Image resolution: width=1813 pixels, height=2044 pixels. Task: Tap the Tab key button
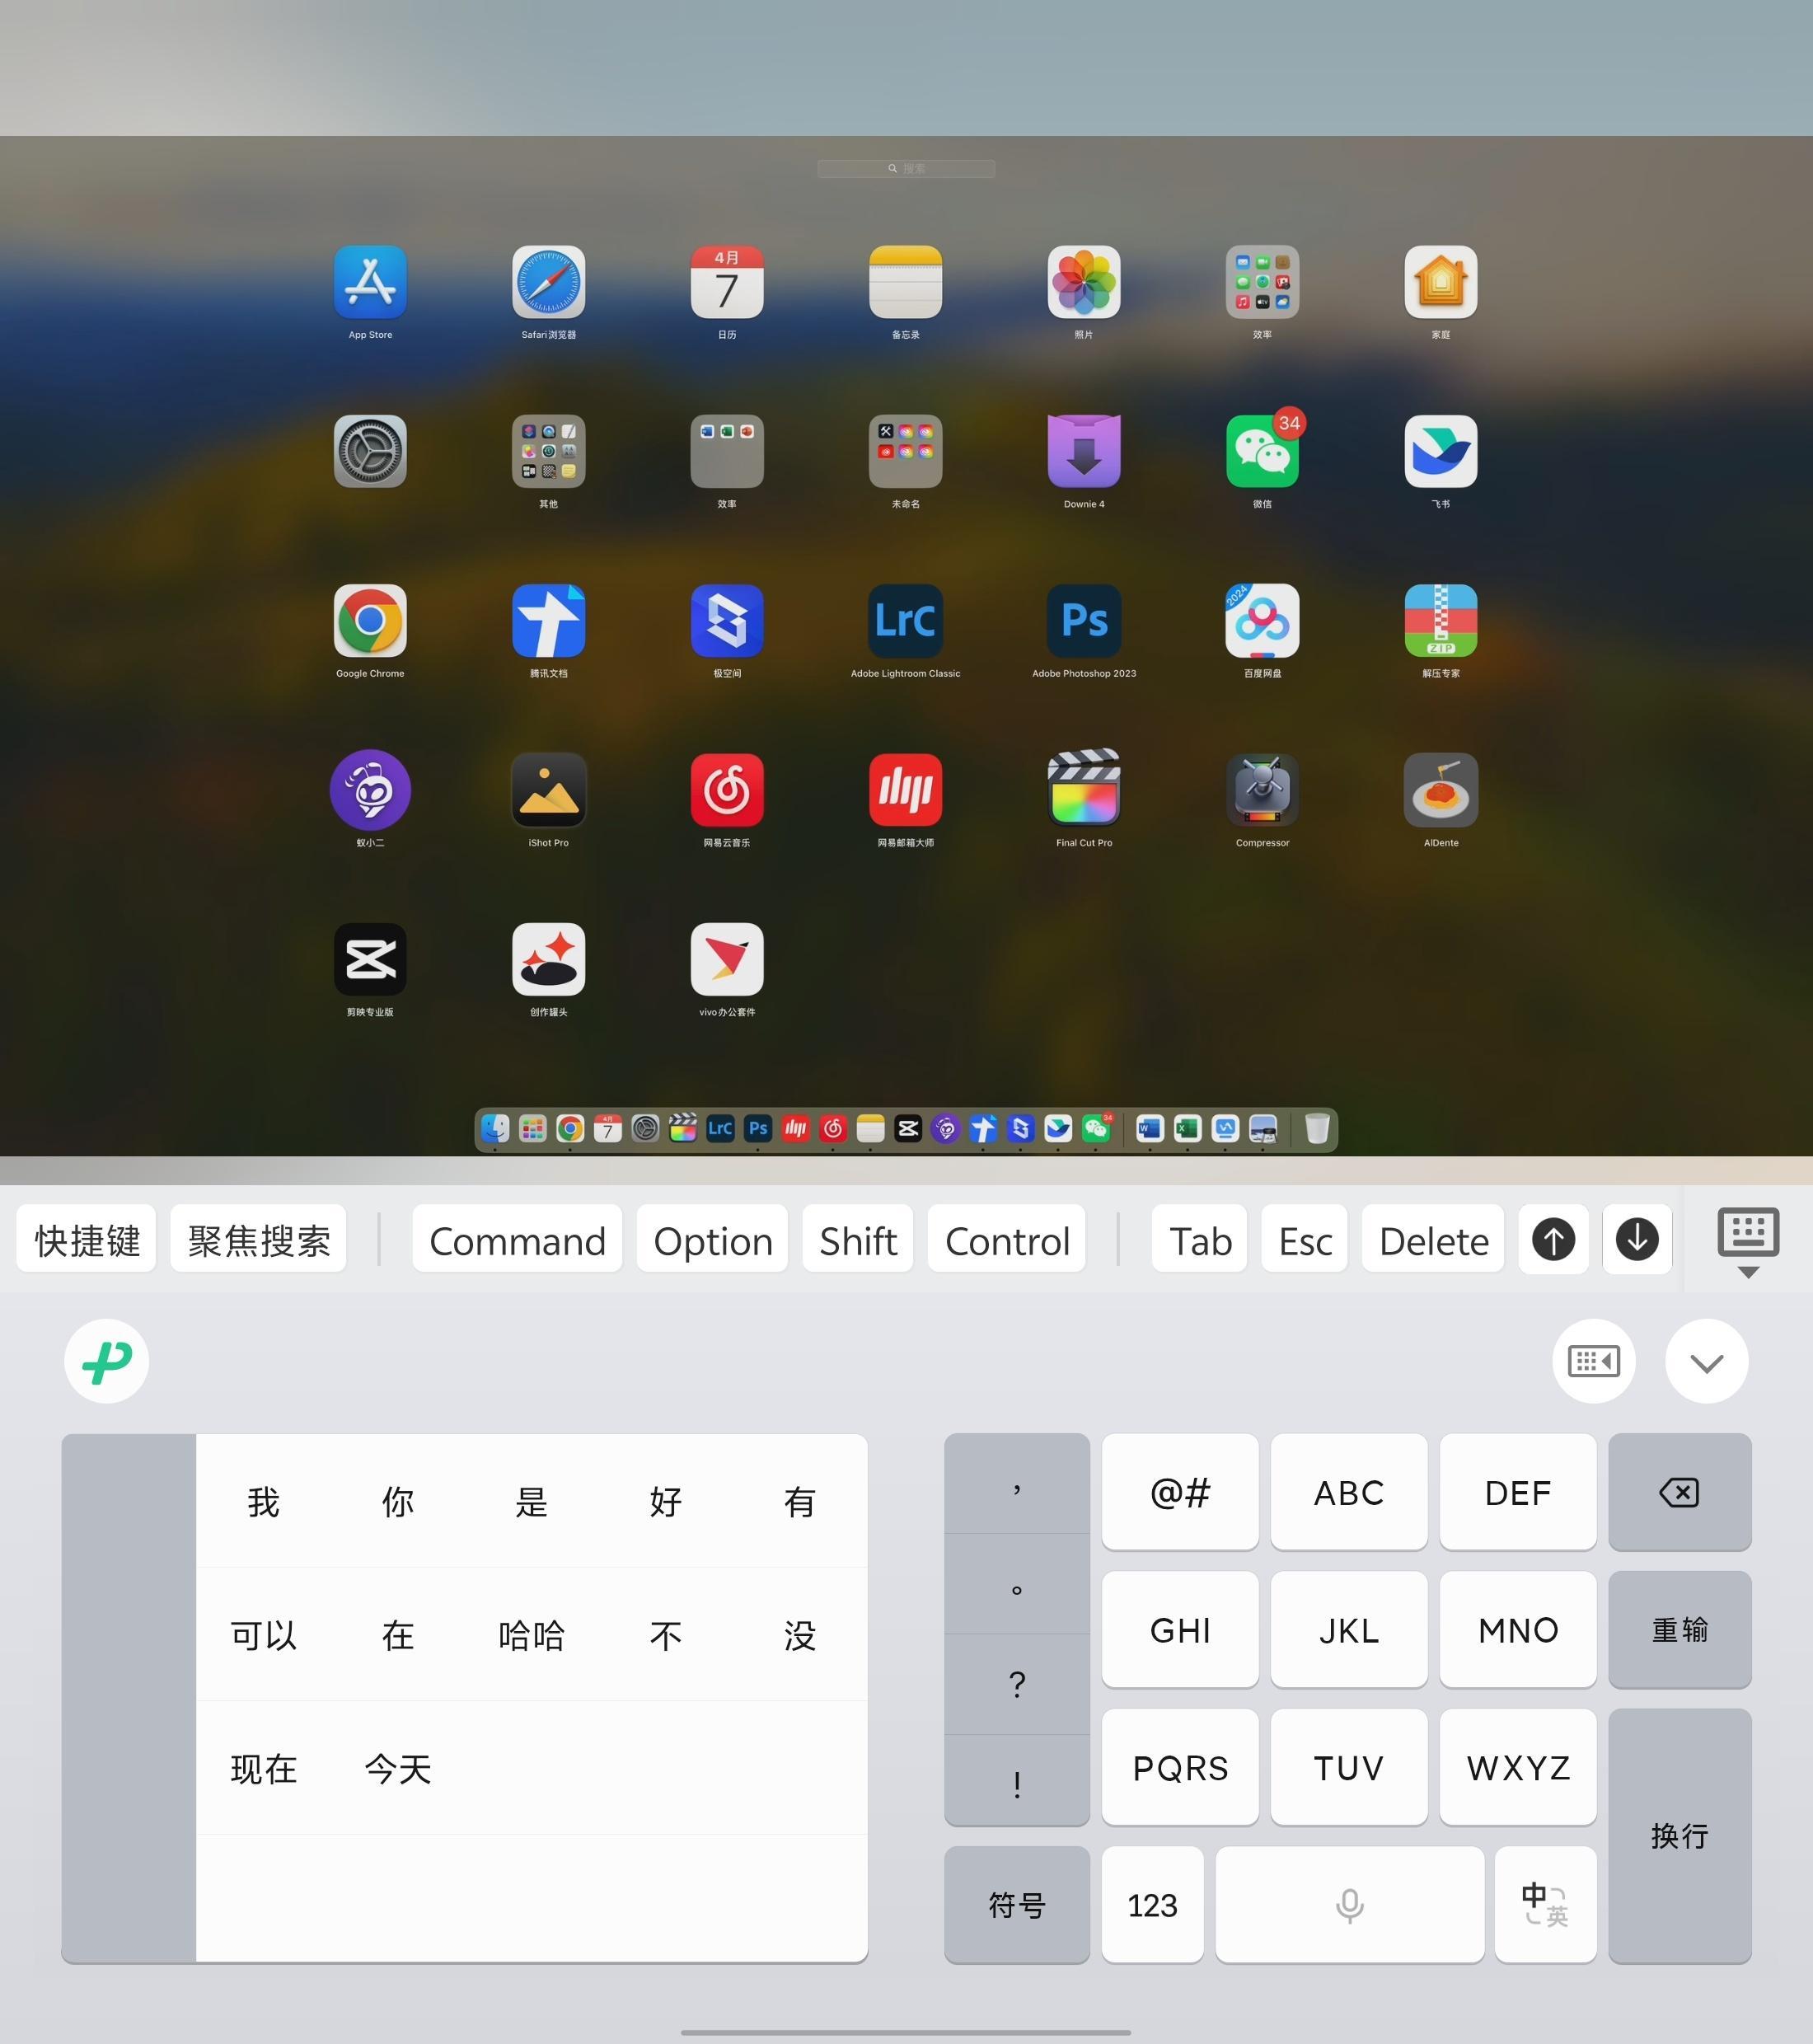[1199, 1239]
